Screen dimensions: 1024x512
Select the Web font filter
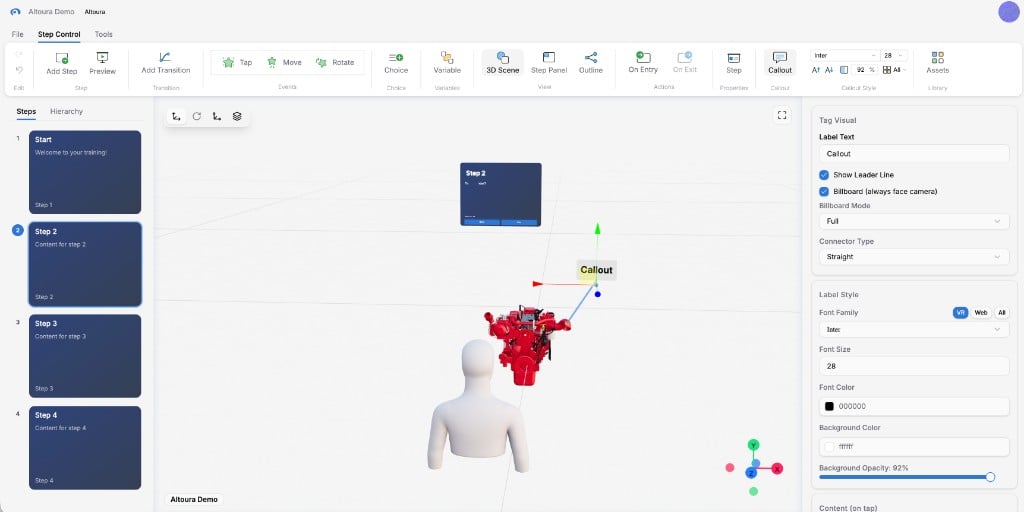(981, 313)
